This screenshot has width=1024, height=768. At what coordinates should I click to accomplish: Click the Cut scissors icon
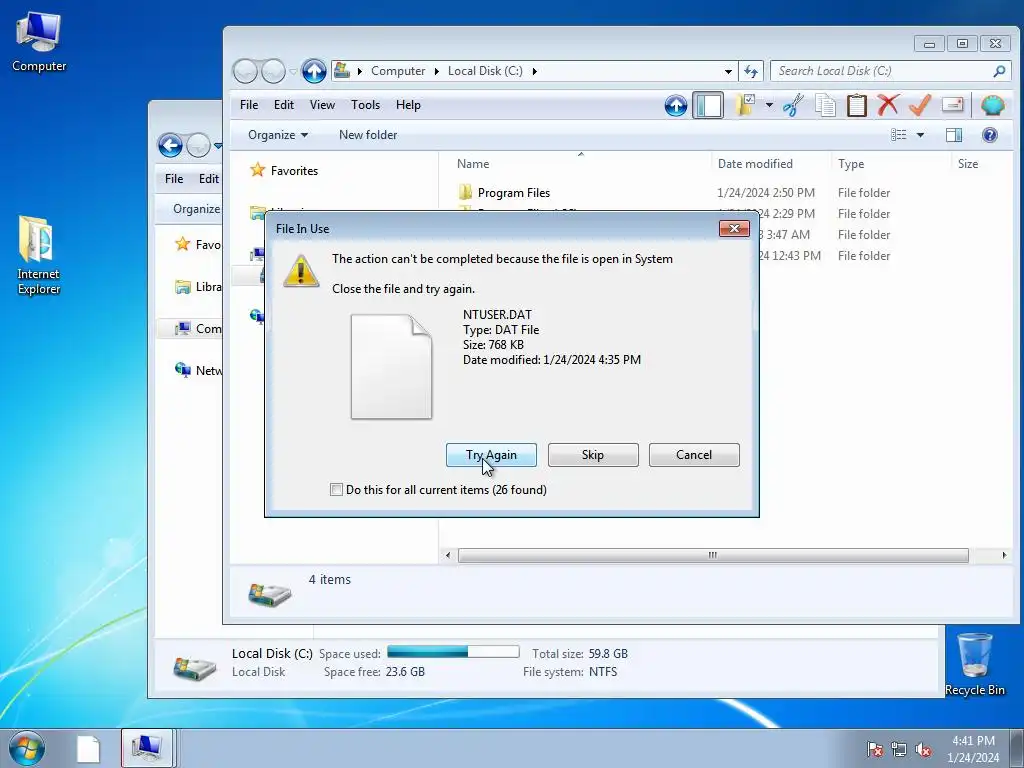pyautogui.click(x=793, y=105)
